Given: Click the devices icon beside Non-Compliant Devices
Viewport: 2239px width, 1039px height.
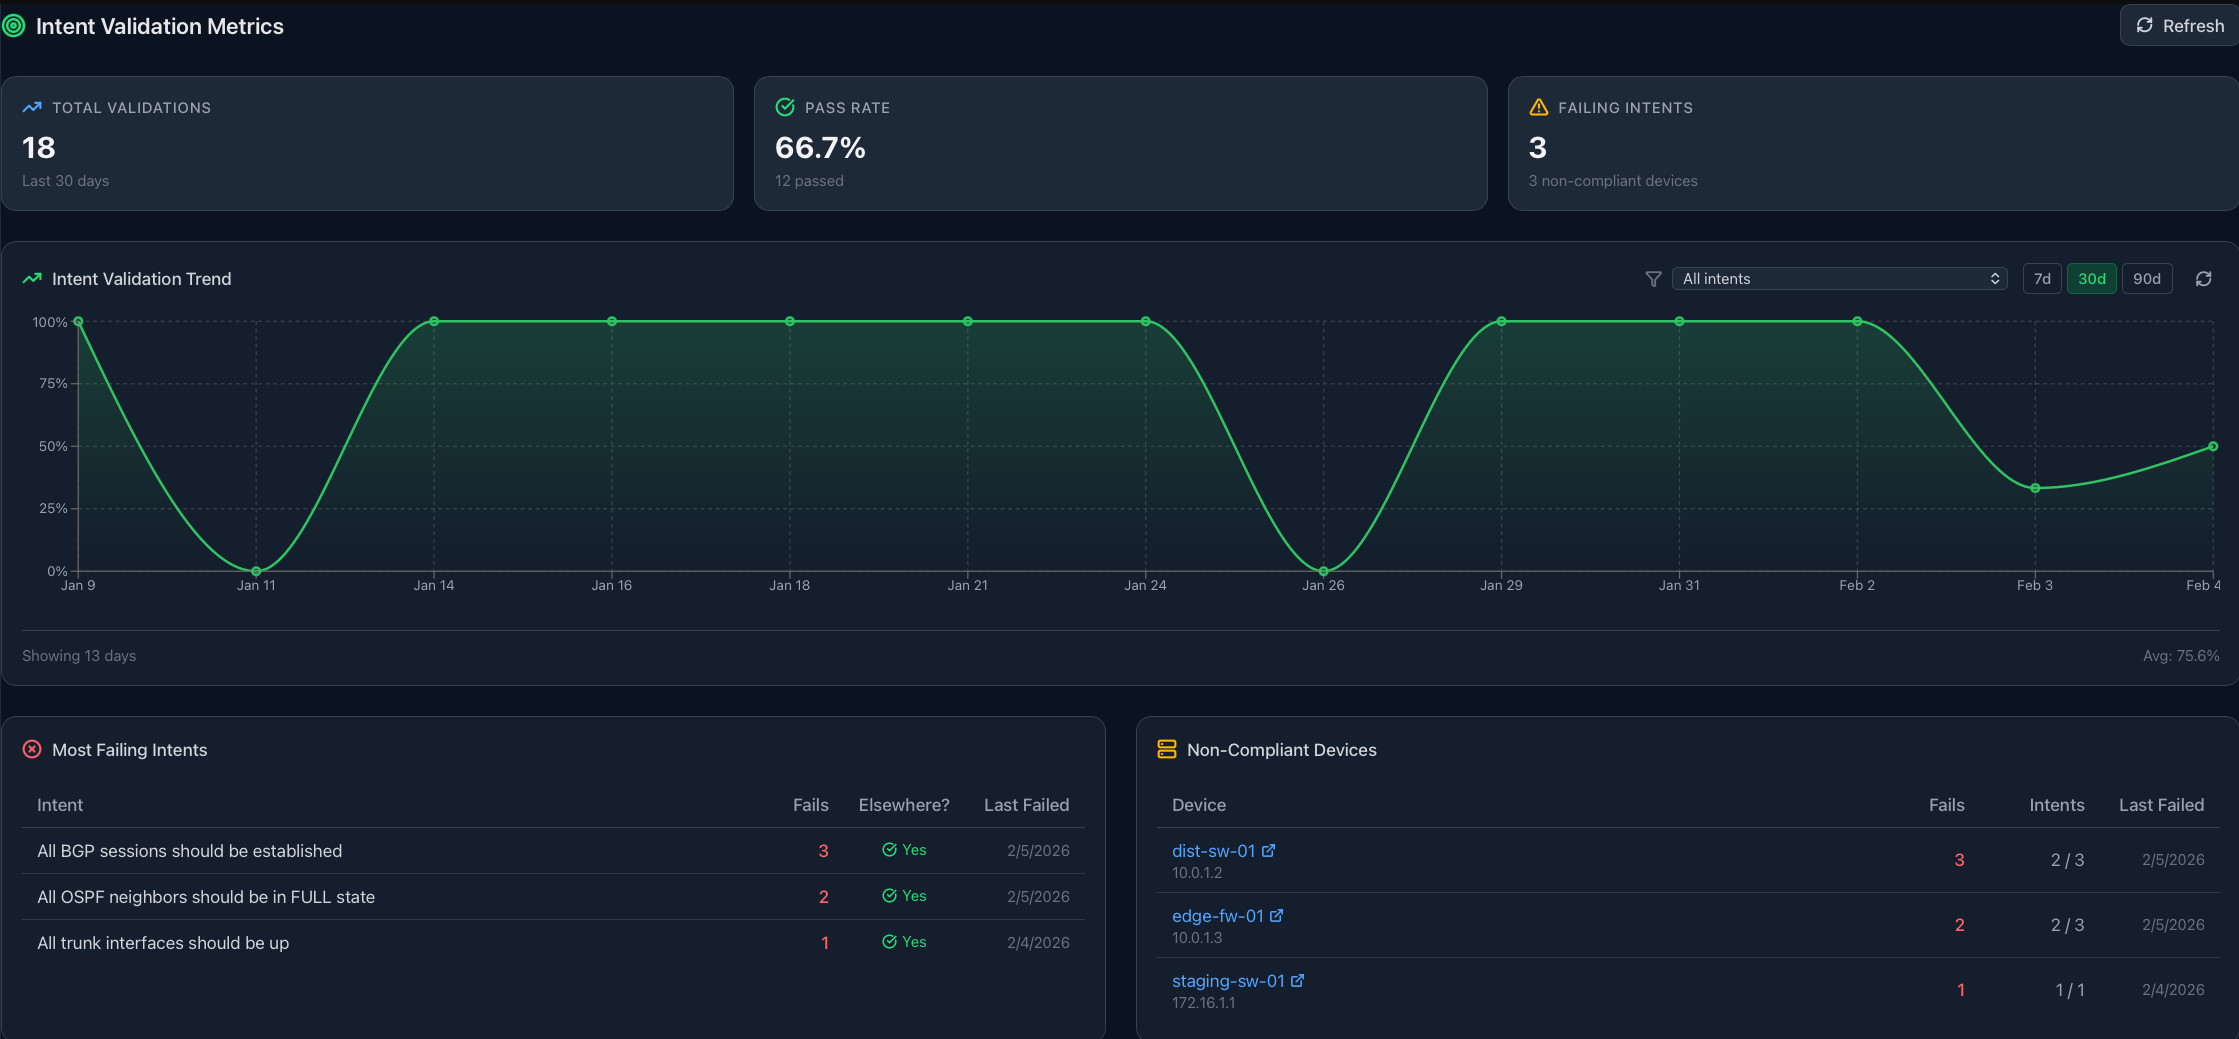Looking at the screenshot, I should point(1166,749).
